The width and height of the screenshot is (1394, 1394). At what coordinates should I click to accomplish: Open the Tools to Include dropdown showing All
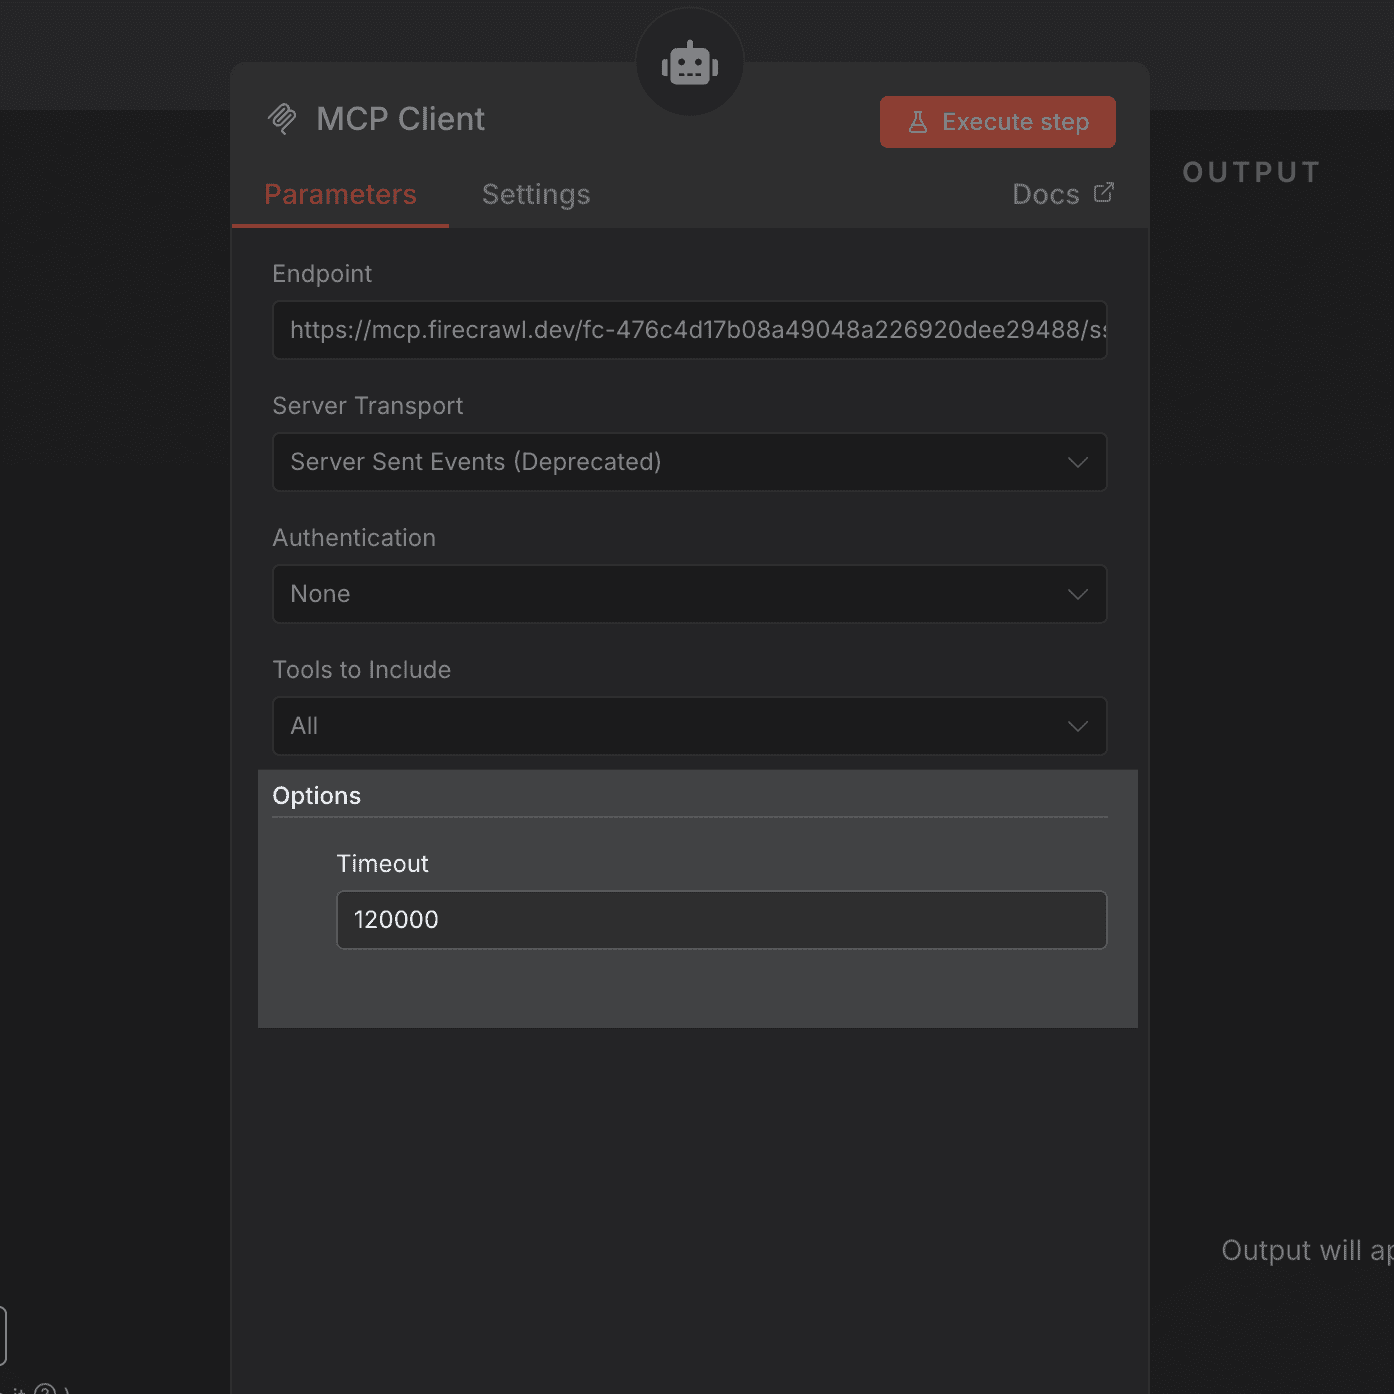tap(689, 726)
